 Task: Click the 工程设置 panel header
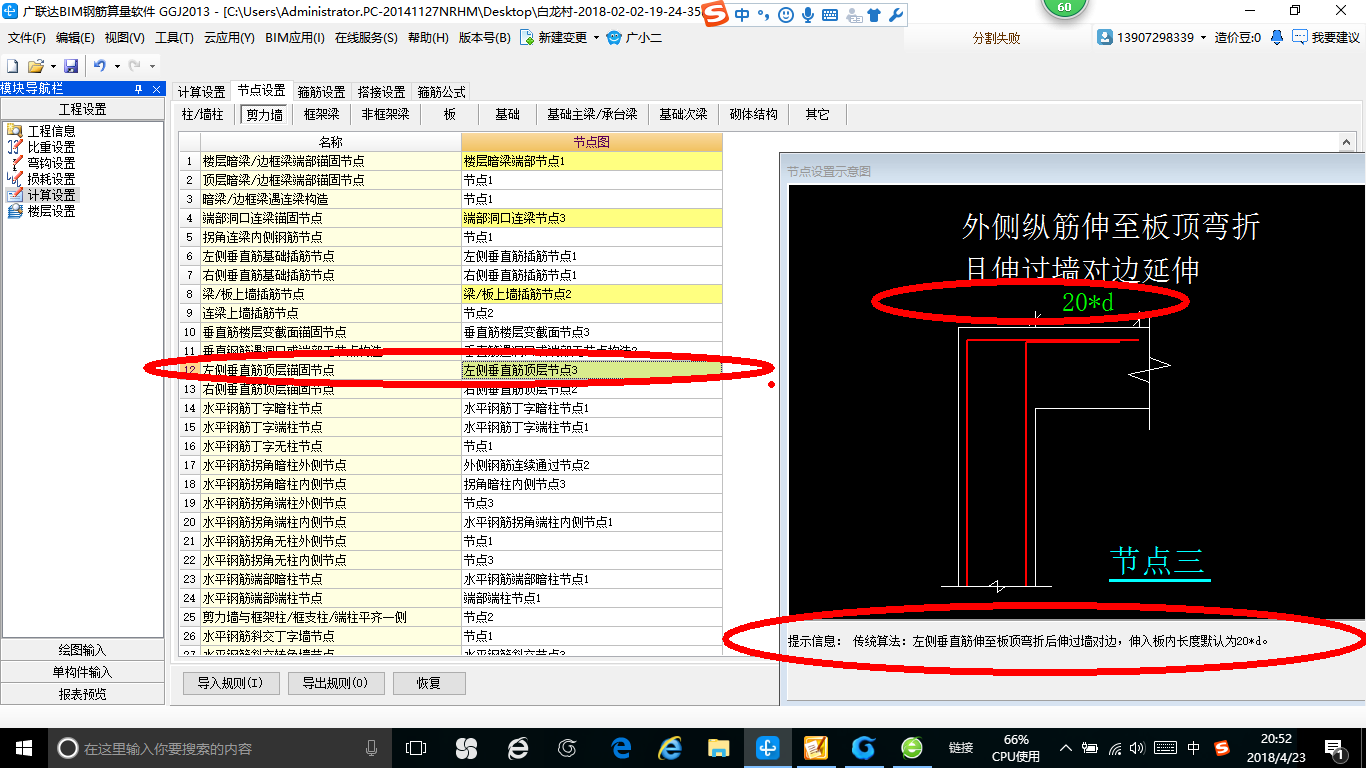pos(82,109)
